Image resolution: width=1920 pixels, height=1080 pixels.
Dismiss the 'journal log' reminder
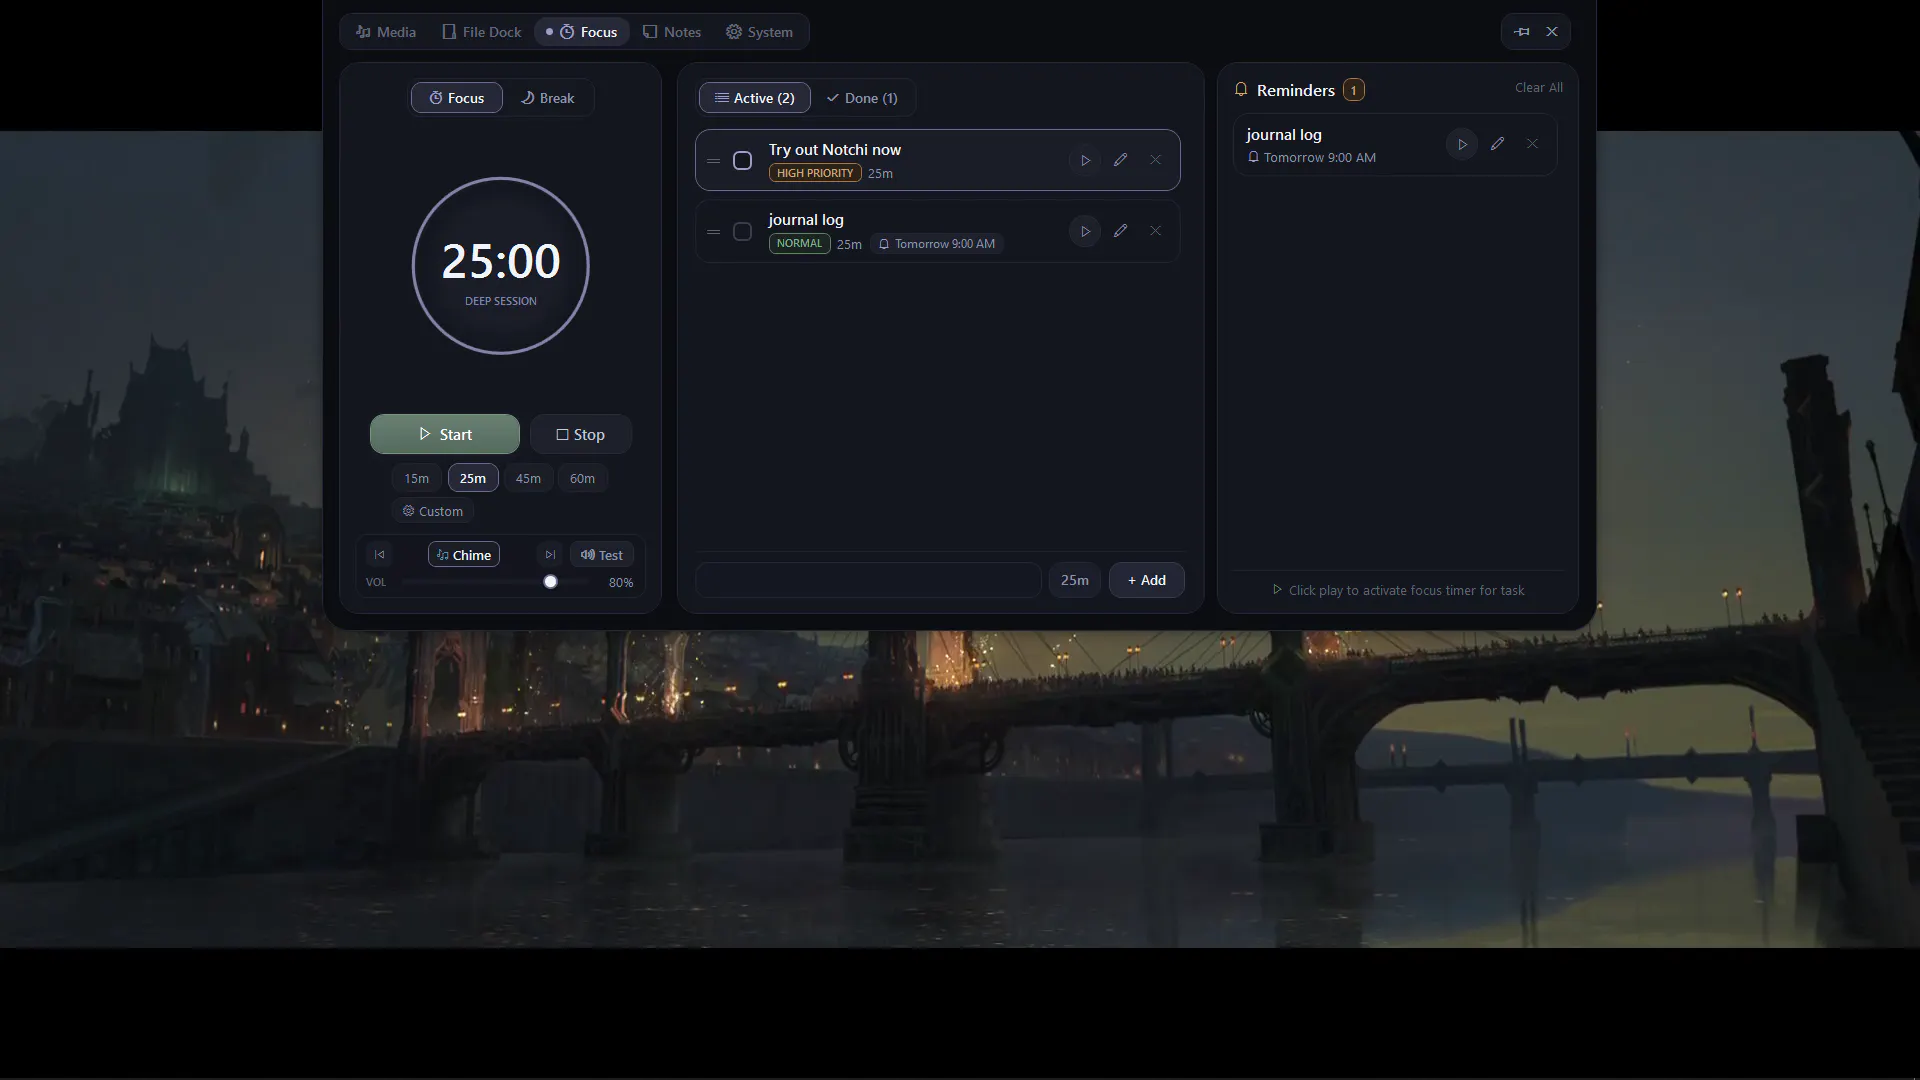(x=1532, y=144)
